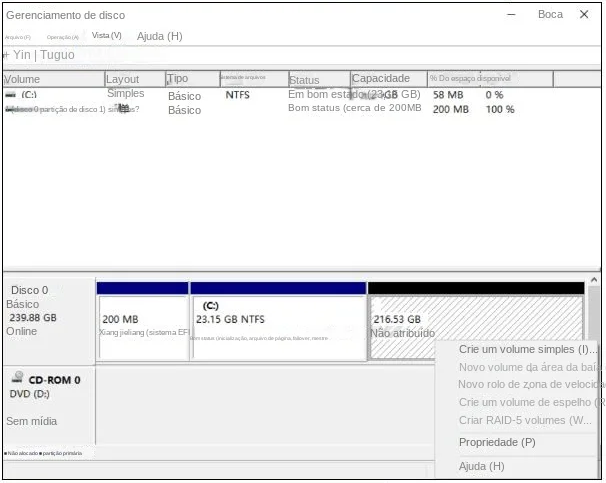Click the Não alocado legend entry
Screen dimensions: 606x483
tap(20, 453)
